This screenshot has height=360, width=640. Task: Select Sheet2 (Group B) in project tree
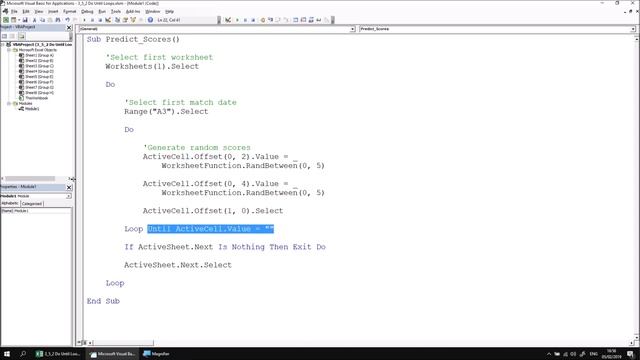tap(39, 60)
